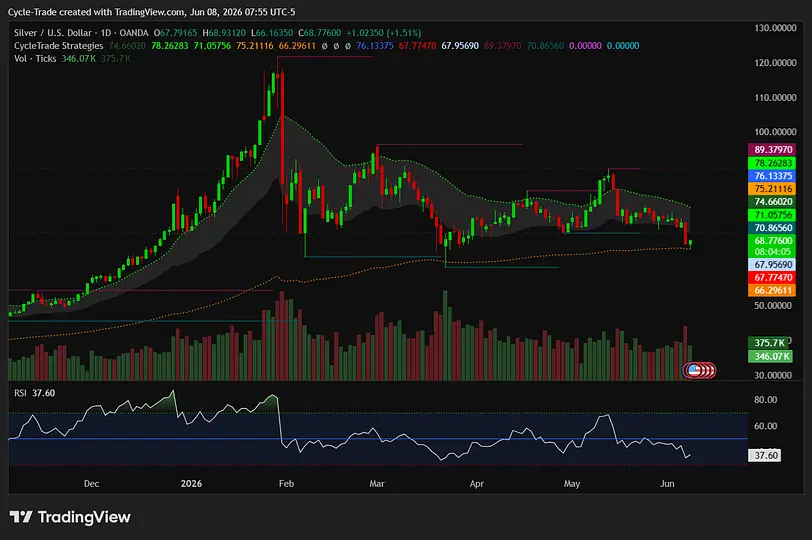
Task: Select magenta legend value 0.00000
Action: pyautogui.click(x=585, y=46)
